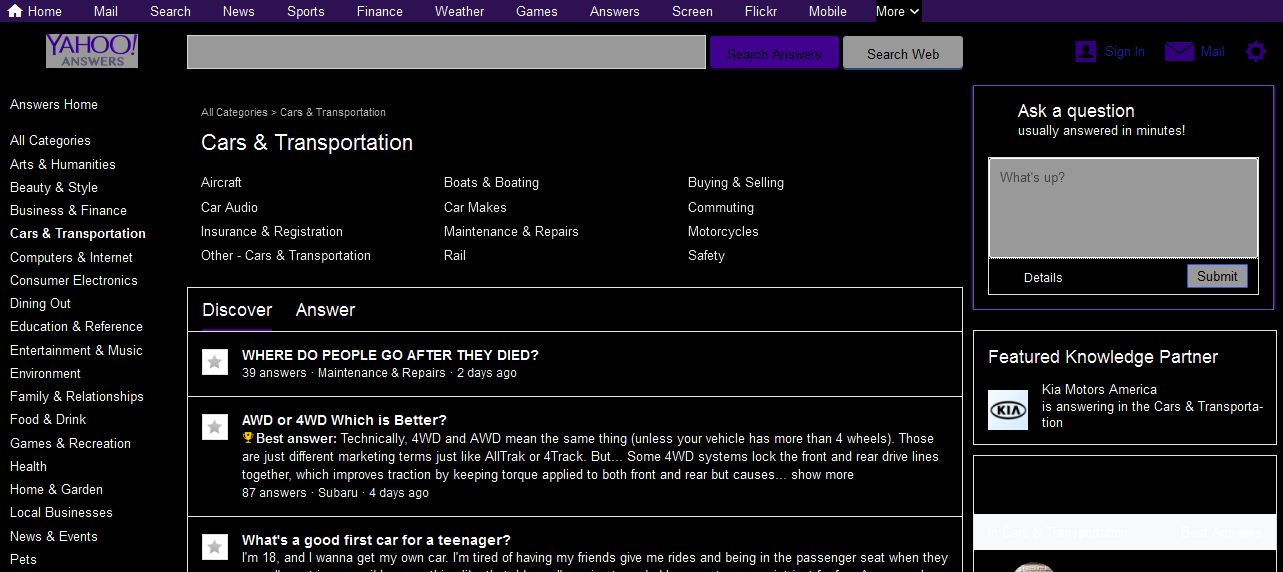Open the Car Audio subcategory

click(x=229, y=207)
